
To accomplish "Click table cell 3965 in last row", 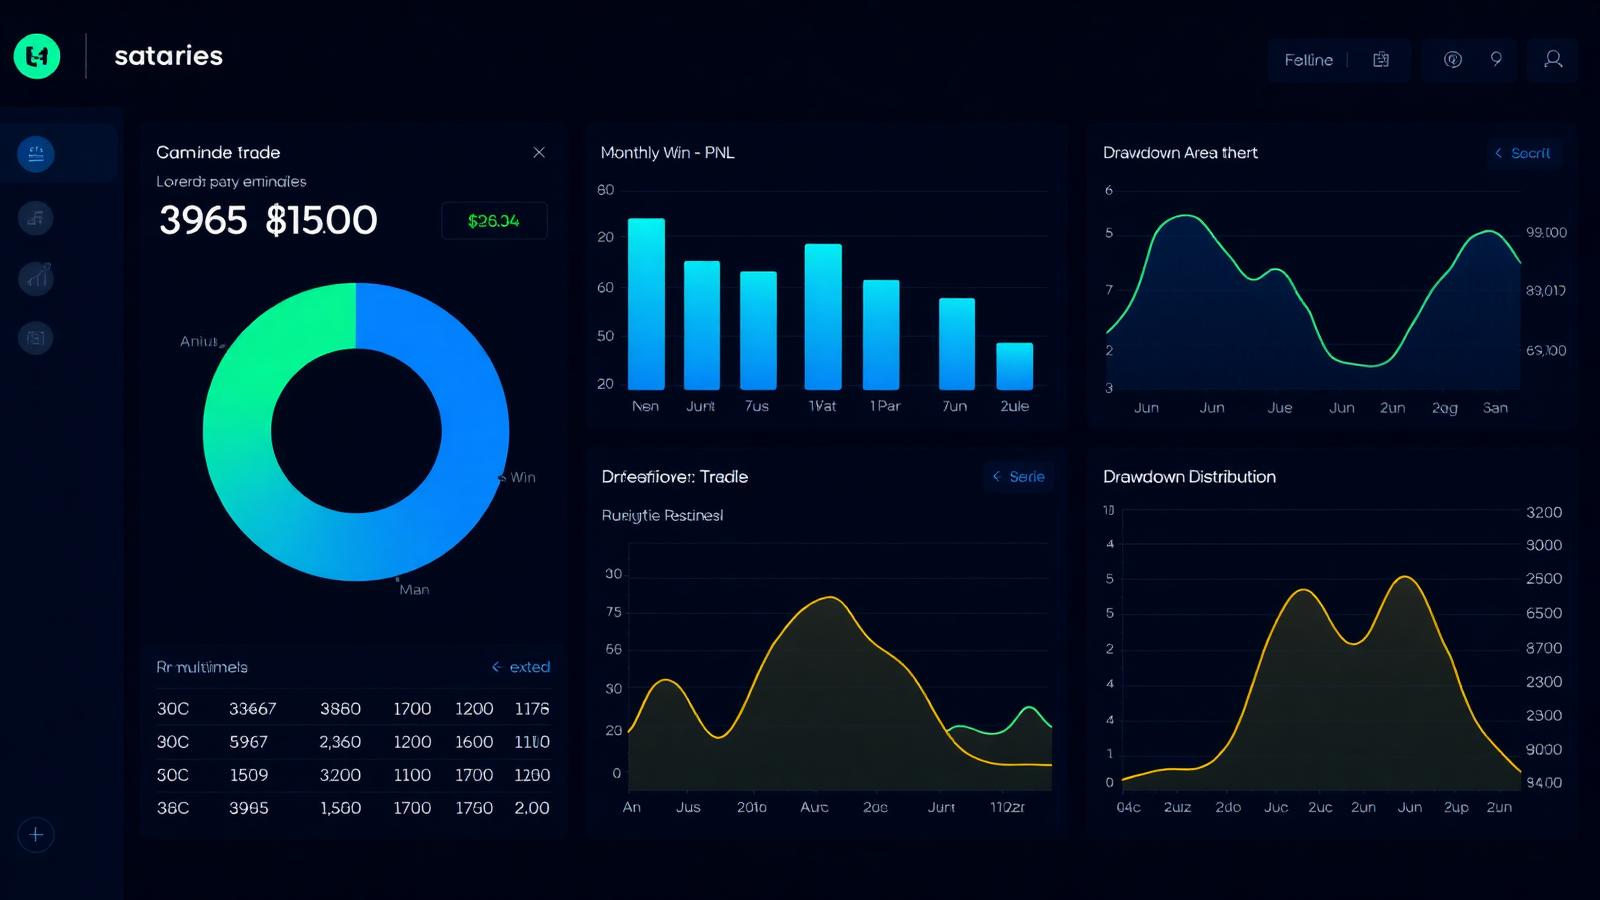I will [x=248, y=808].
